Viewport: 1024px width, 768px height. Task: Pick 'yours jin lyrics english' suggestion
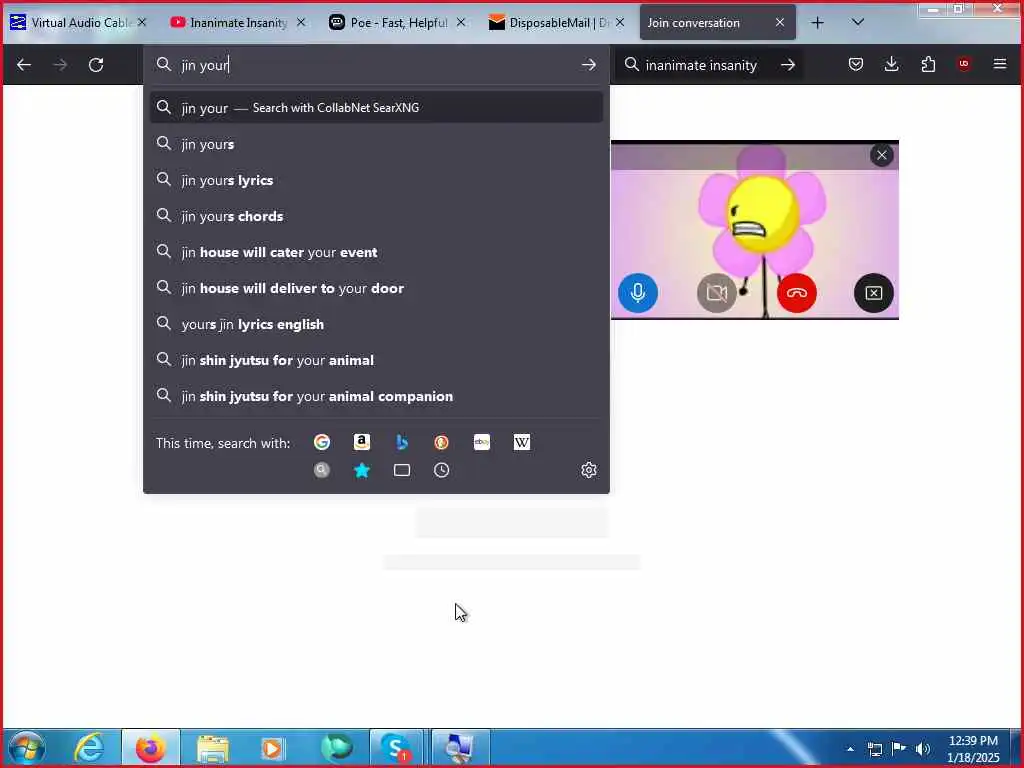click(376, 323)
